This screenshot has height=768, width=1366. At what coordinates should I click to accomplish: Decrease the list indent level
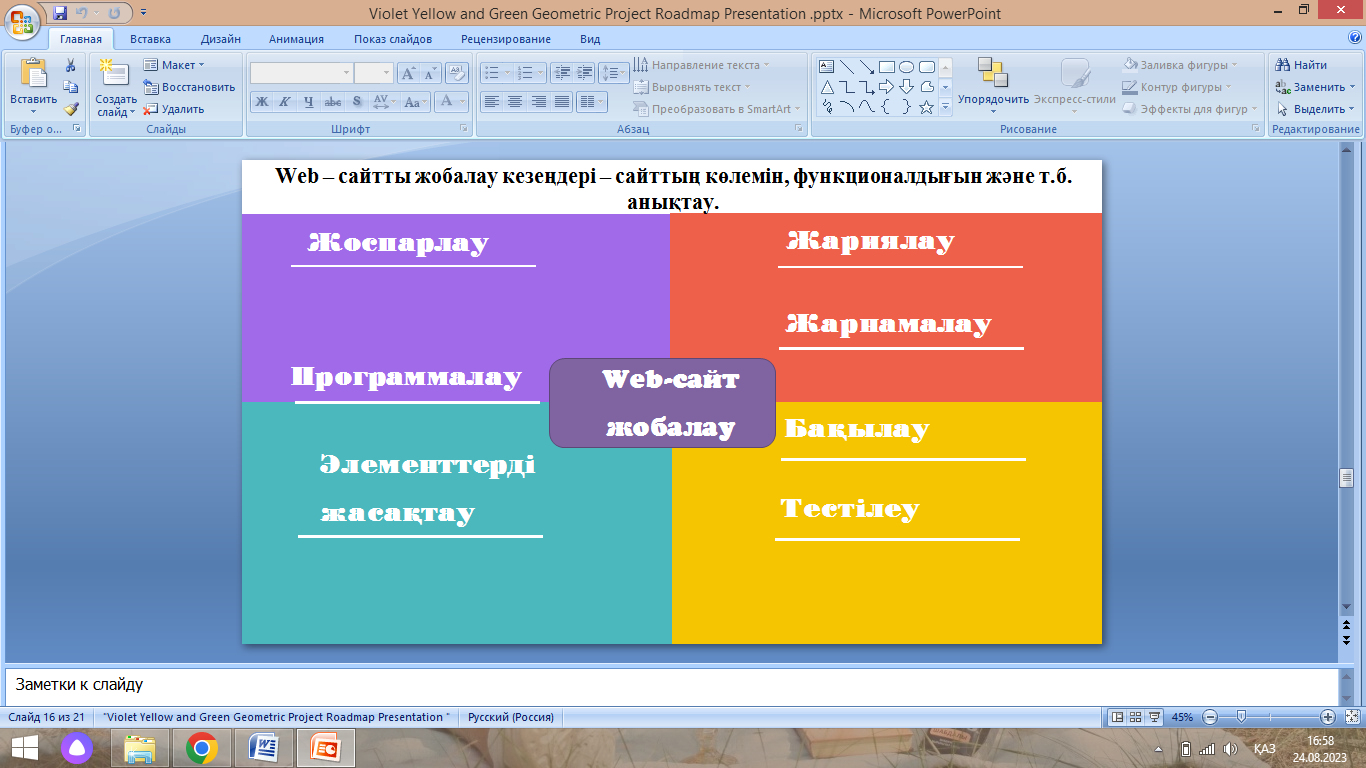pyautogui.click(x=561, y=73)
